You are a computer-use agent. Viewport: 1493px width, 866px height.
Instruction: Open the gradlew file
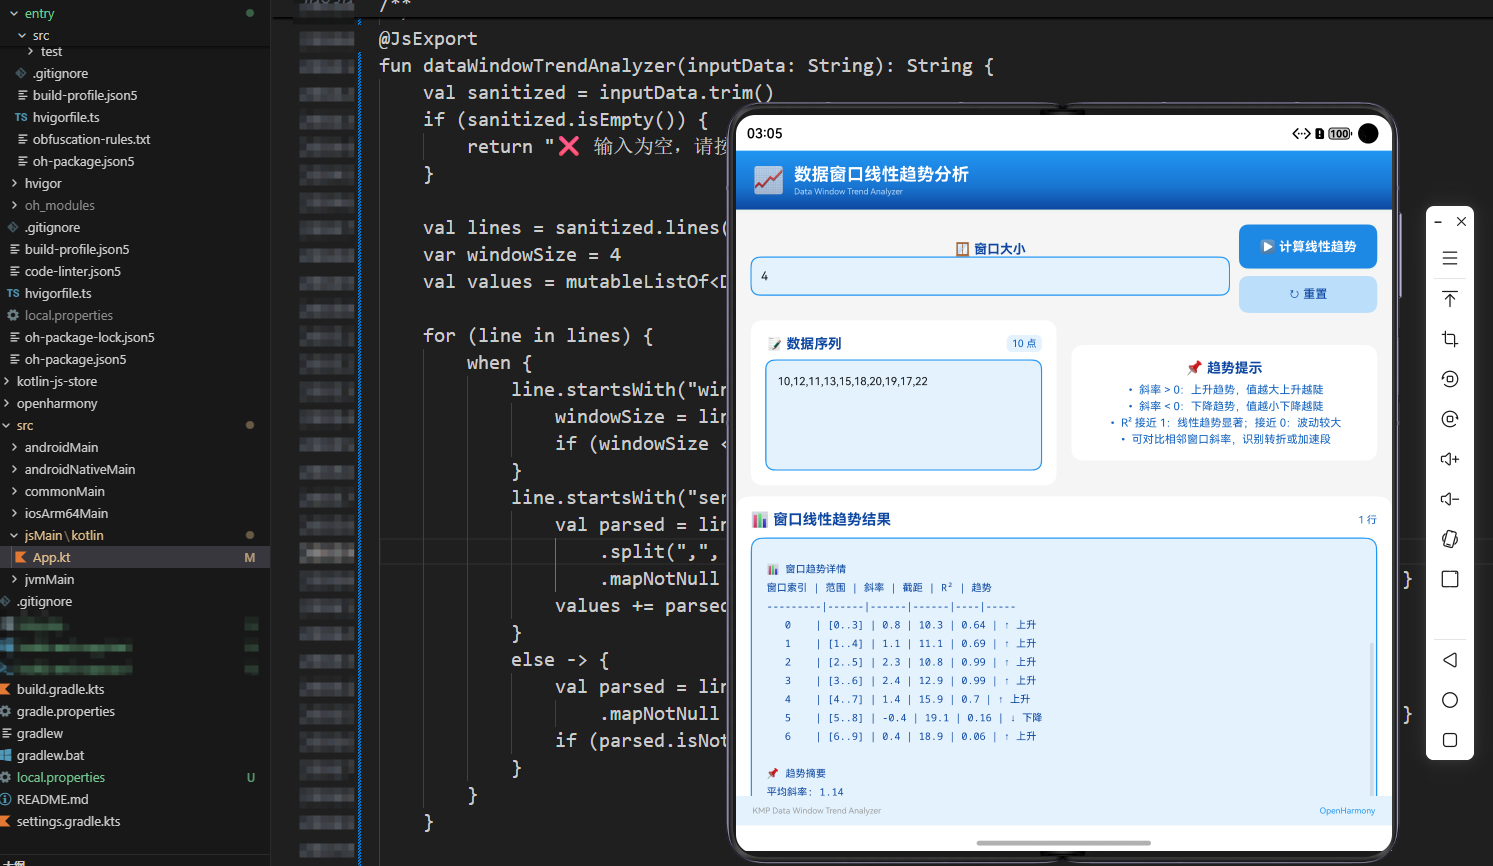[39, 733]
